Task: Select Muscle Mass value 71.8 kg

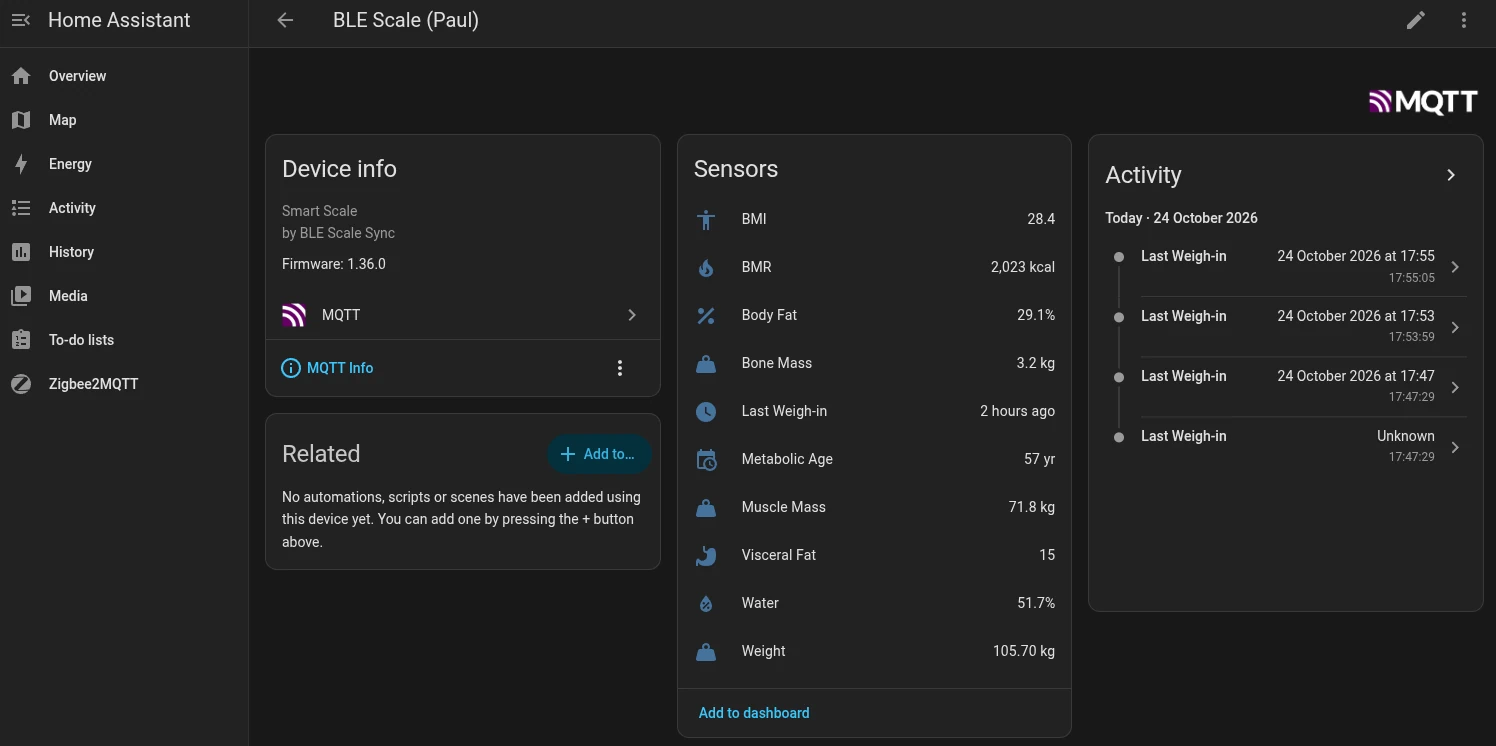Action: [1032, 507]
